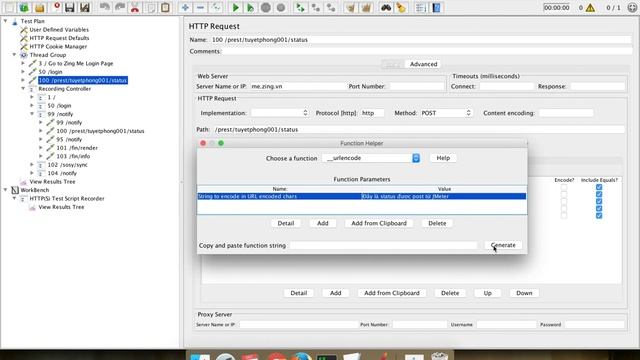Image resolution: width=640 pixels, height=360 pixels.
Task: Click Help button in Function Helper
Action: tap(443, 158)
